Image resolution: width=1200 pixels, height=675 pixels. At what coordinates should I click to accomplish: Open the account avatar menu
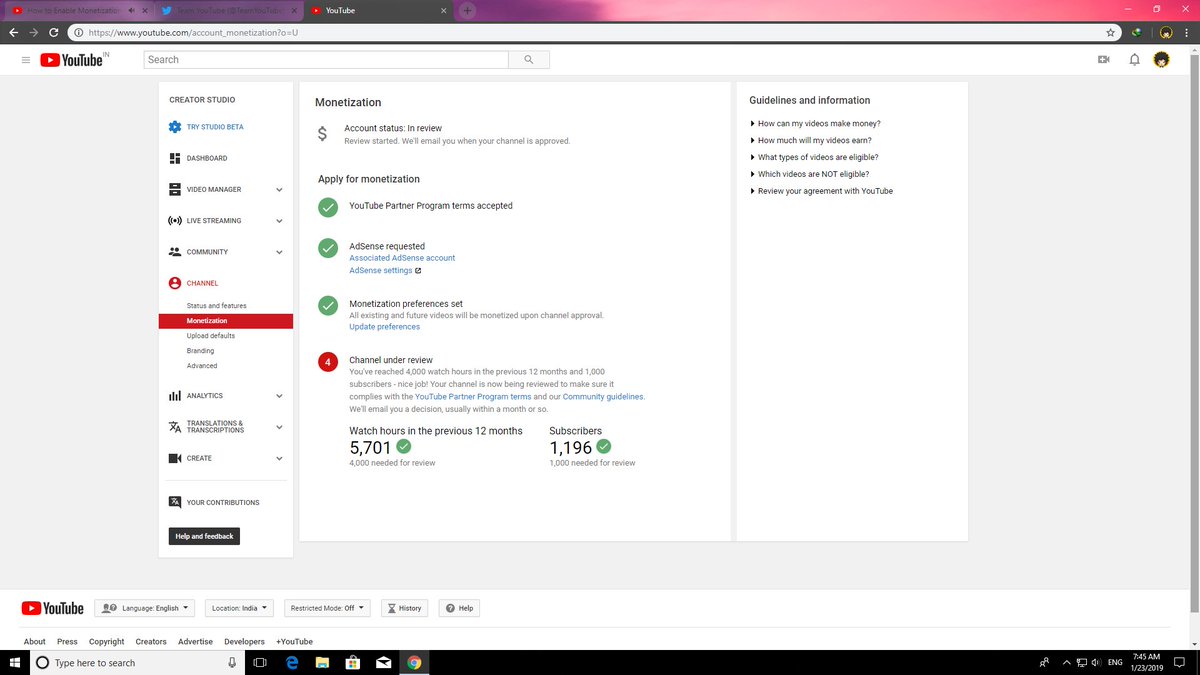point(1161,60)
